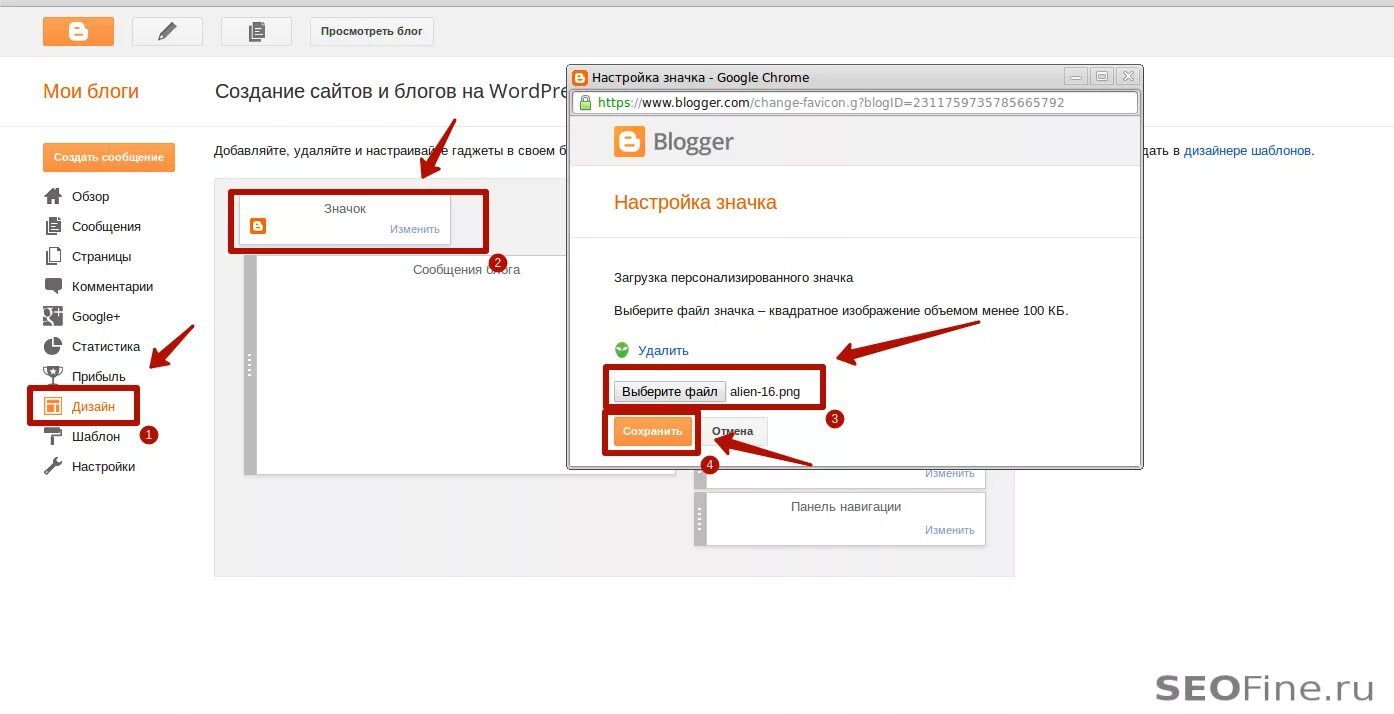Click Изменить in the Значок gadget

click(x=415, y=229)
